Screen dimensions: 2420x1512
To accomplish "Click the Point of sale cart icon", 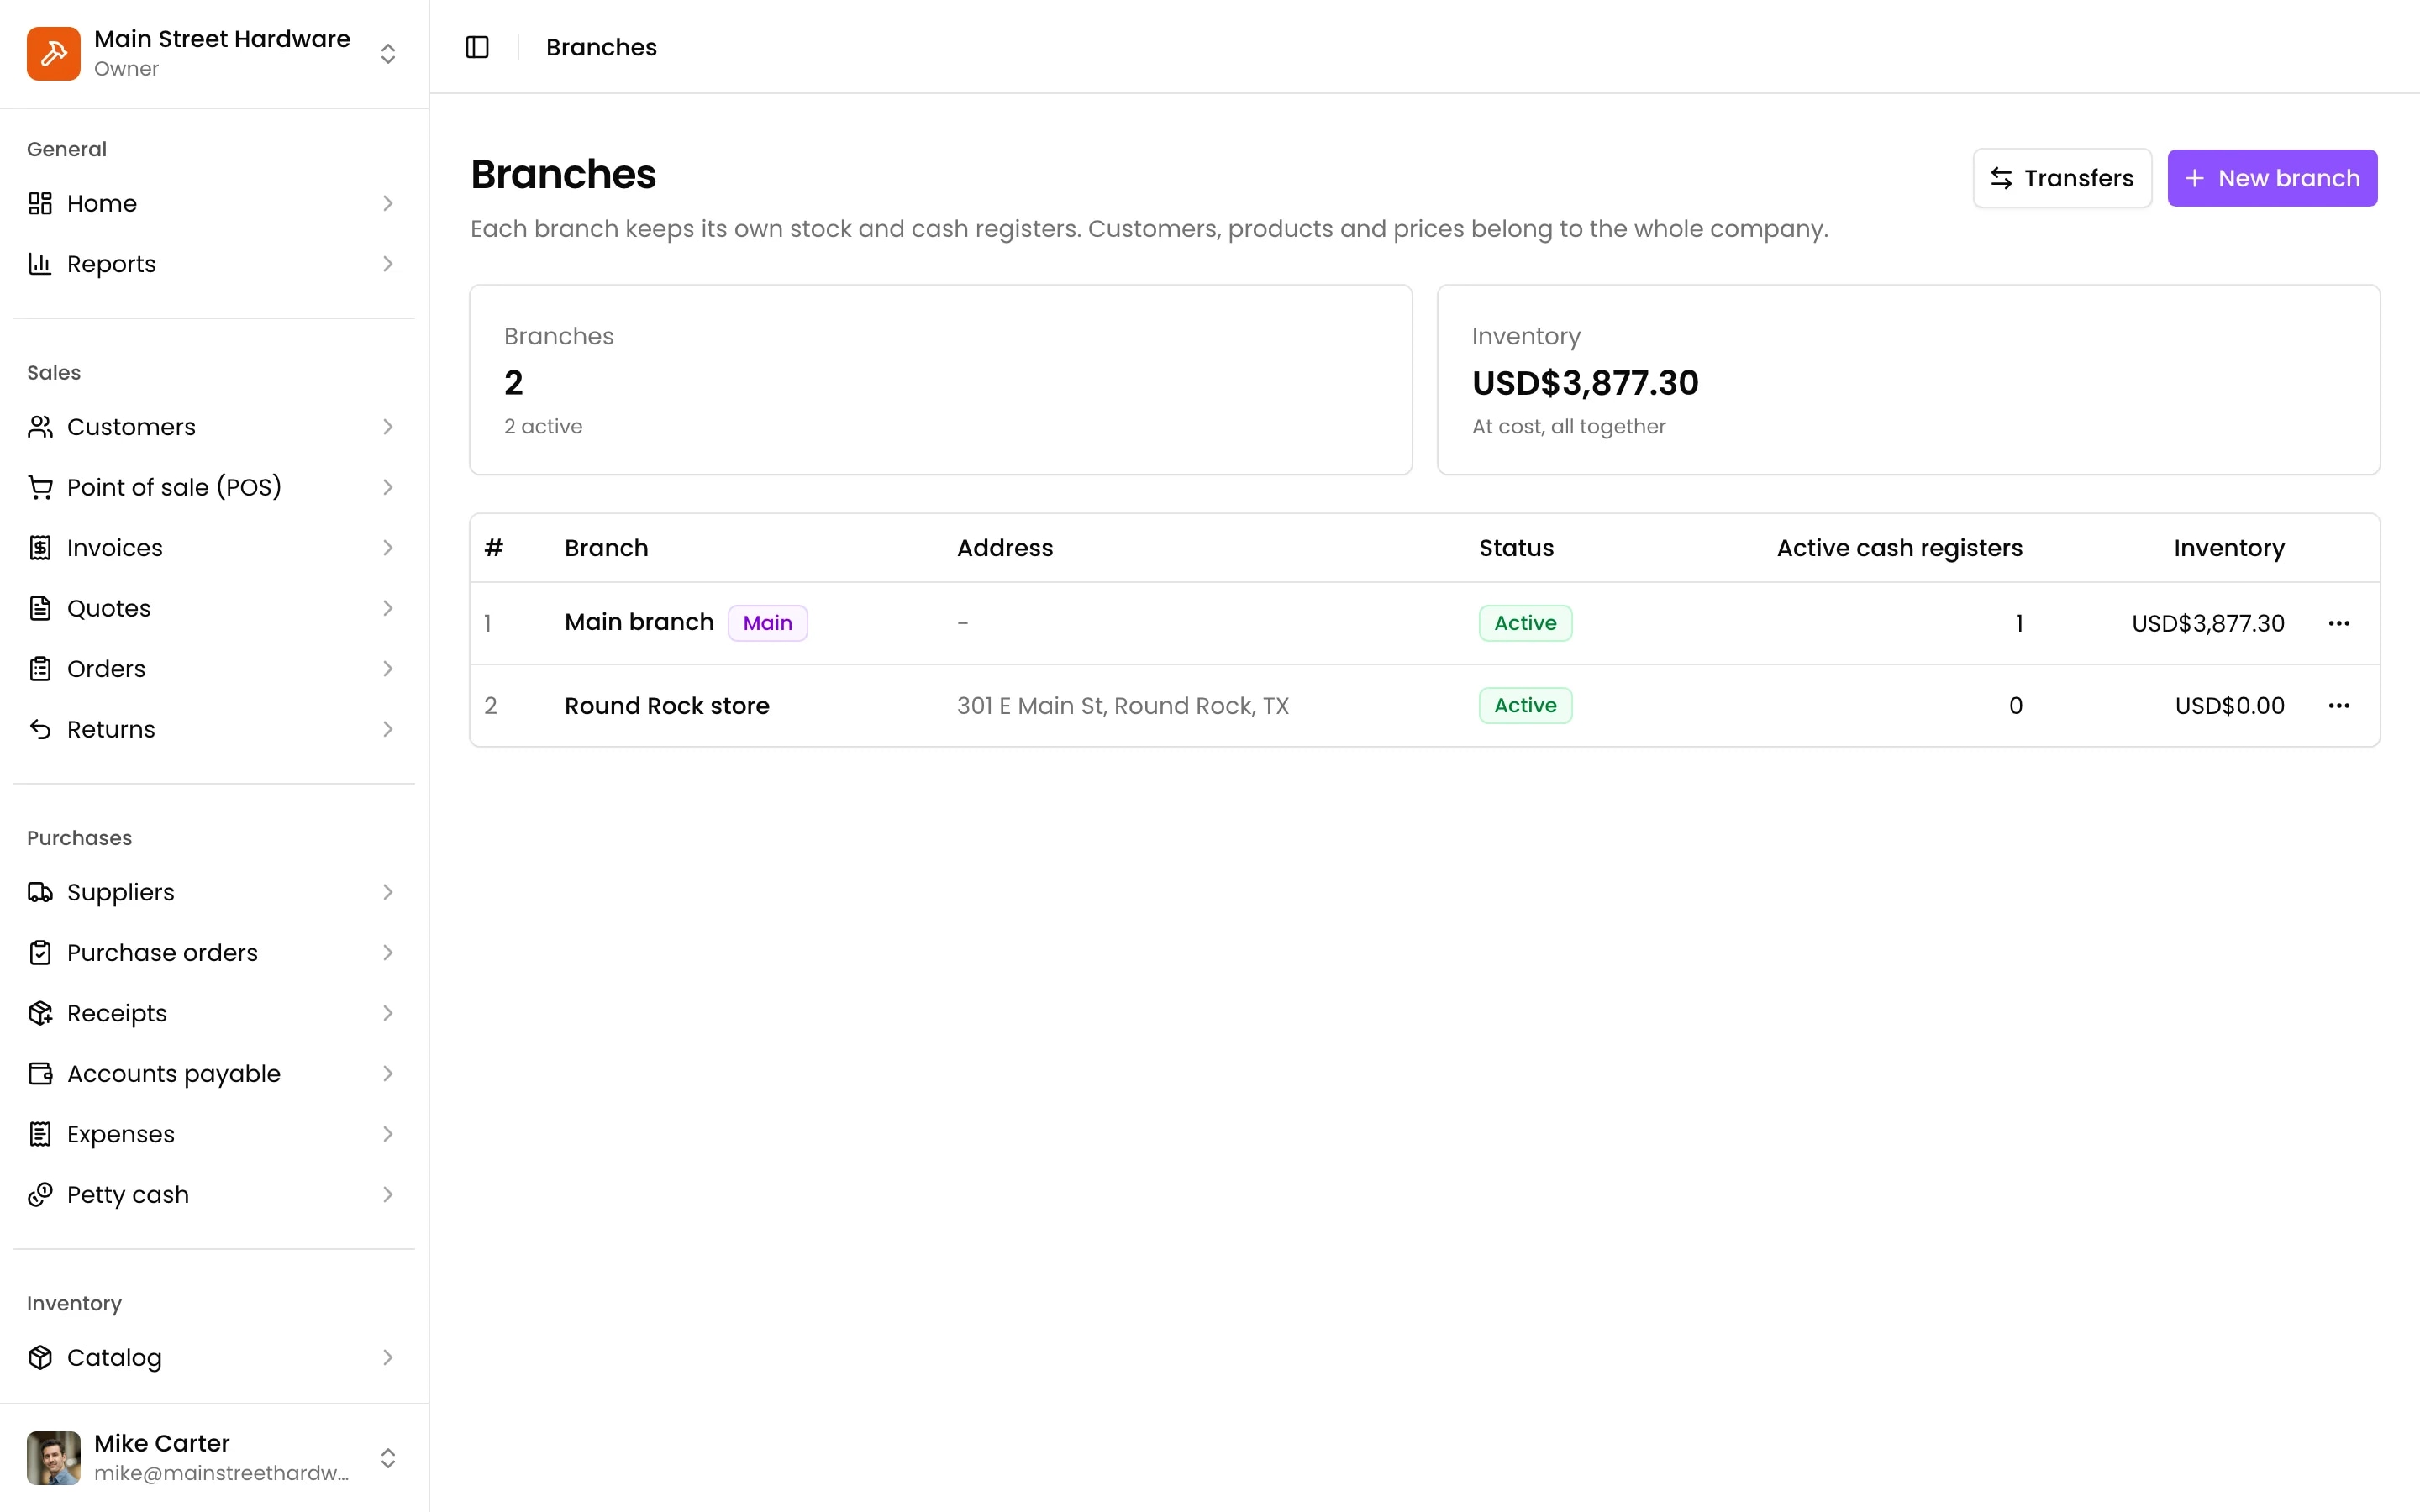I will (x=40, y=487).
